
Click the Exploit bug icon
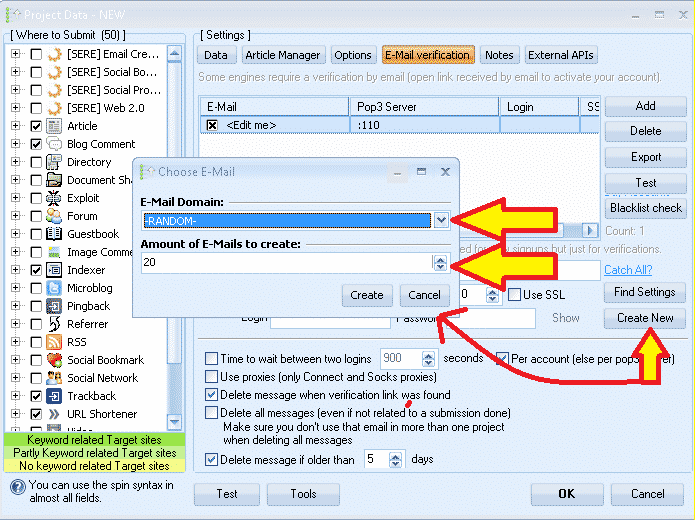pyautogui.click(x=54, y=198)
